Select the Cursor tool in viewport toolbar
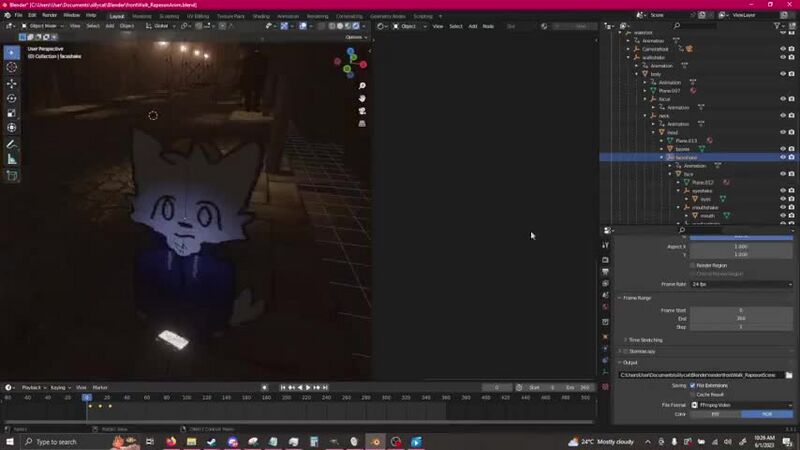 click(12, 67)
